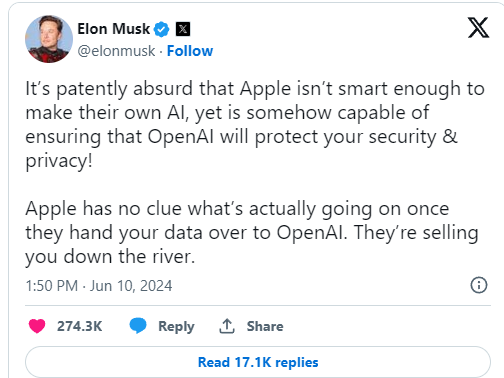Open the @elonmusk handle link
This screenshot has width=504, height=378.
[x=116, y=51]
